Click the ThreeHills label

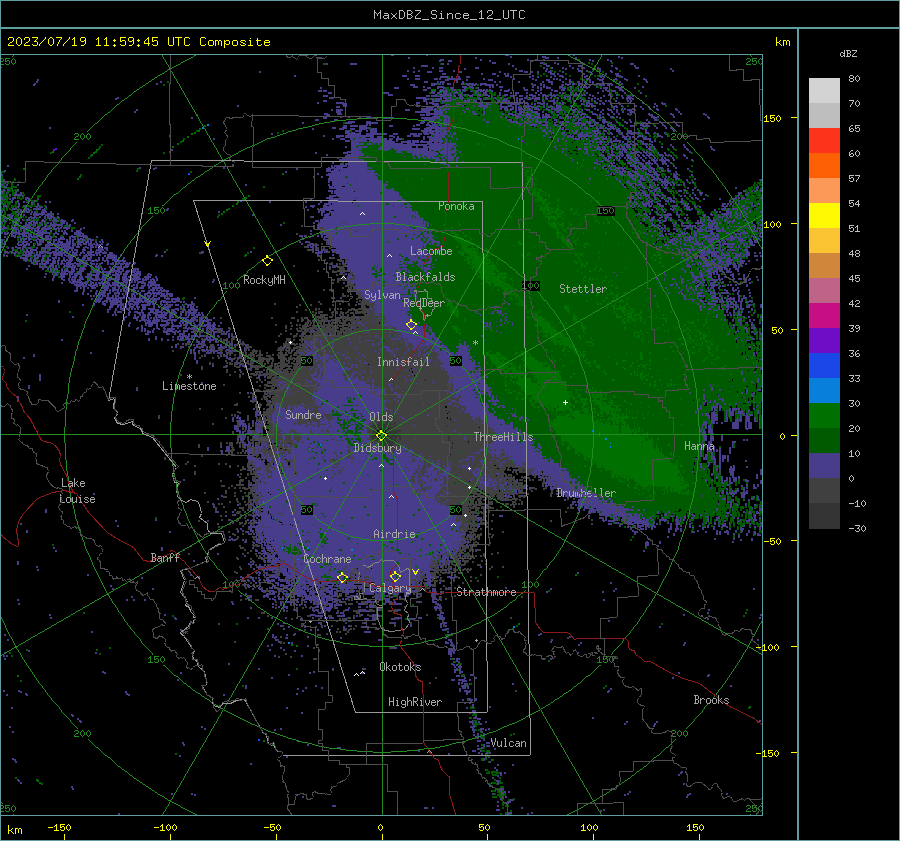coord(503,437)
